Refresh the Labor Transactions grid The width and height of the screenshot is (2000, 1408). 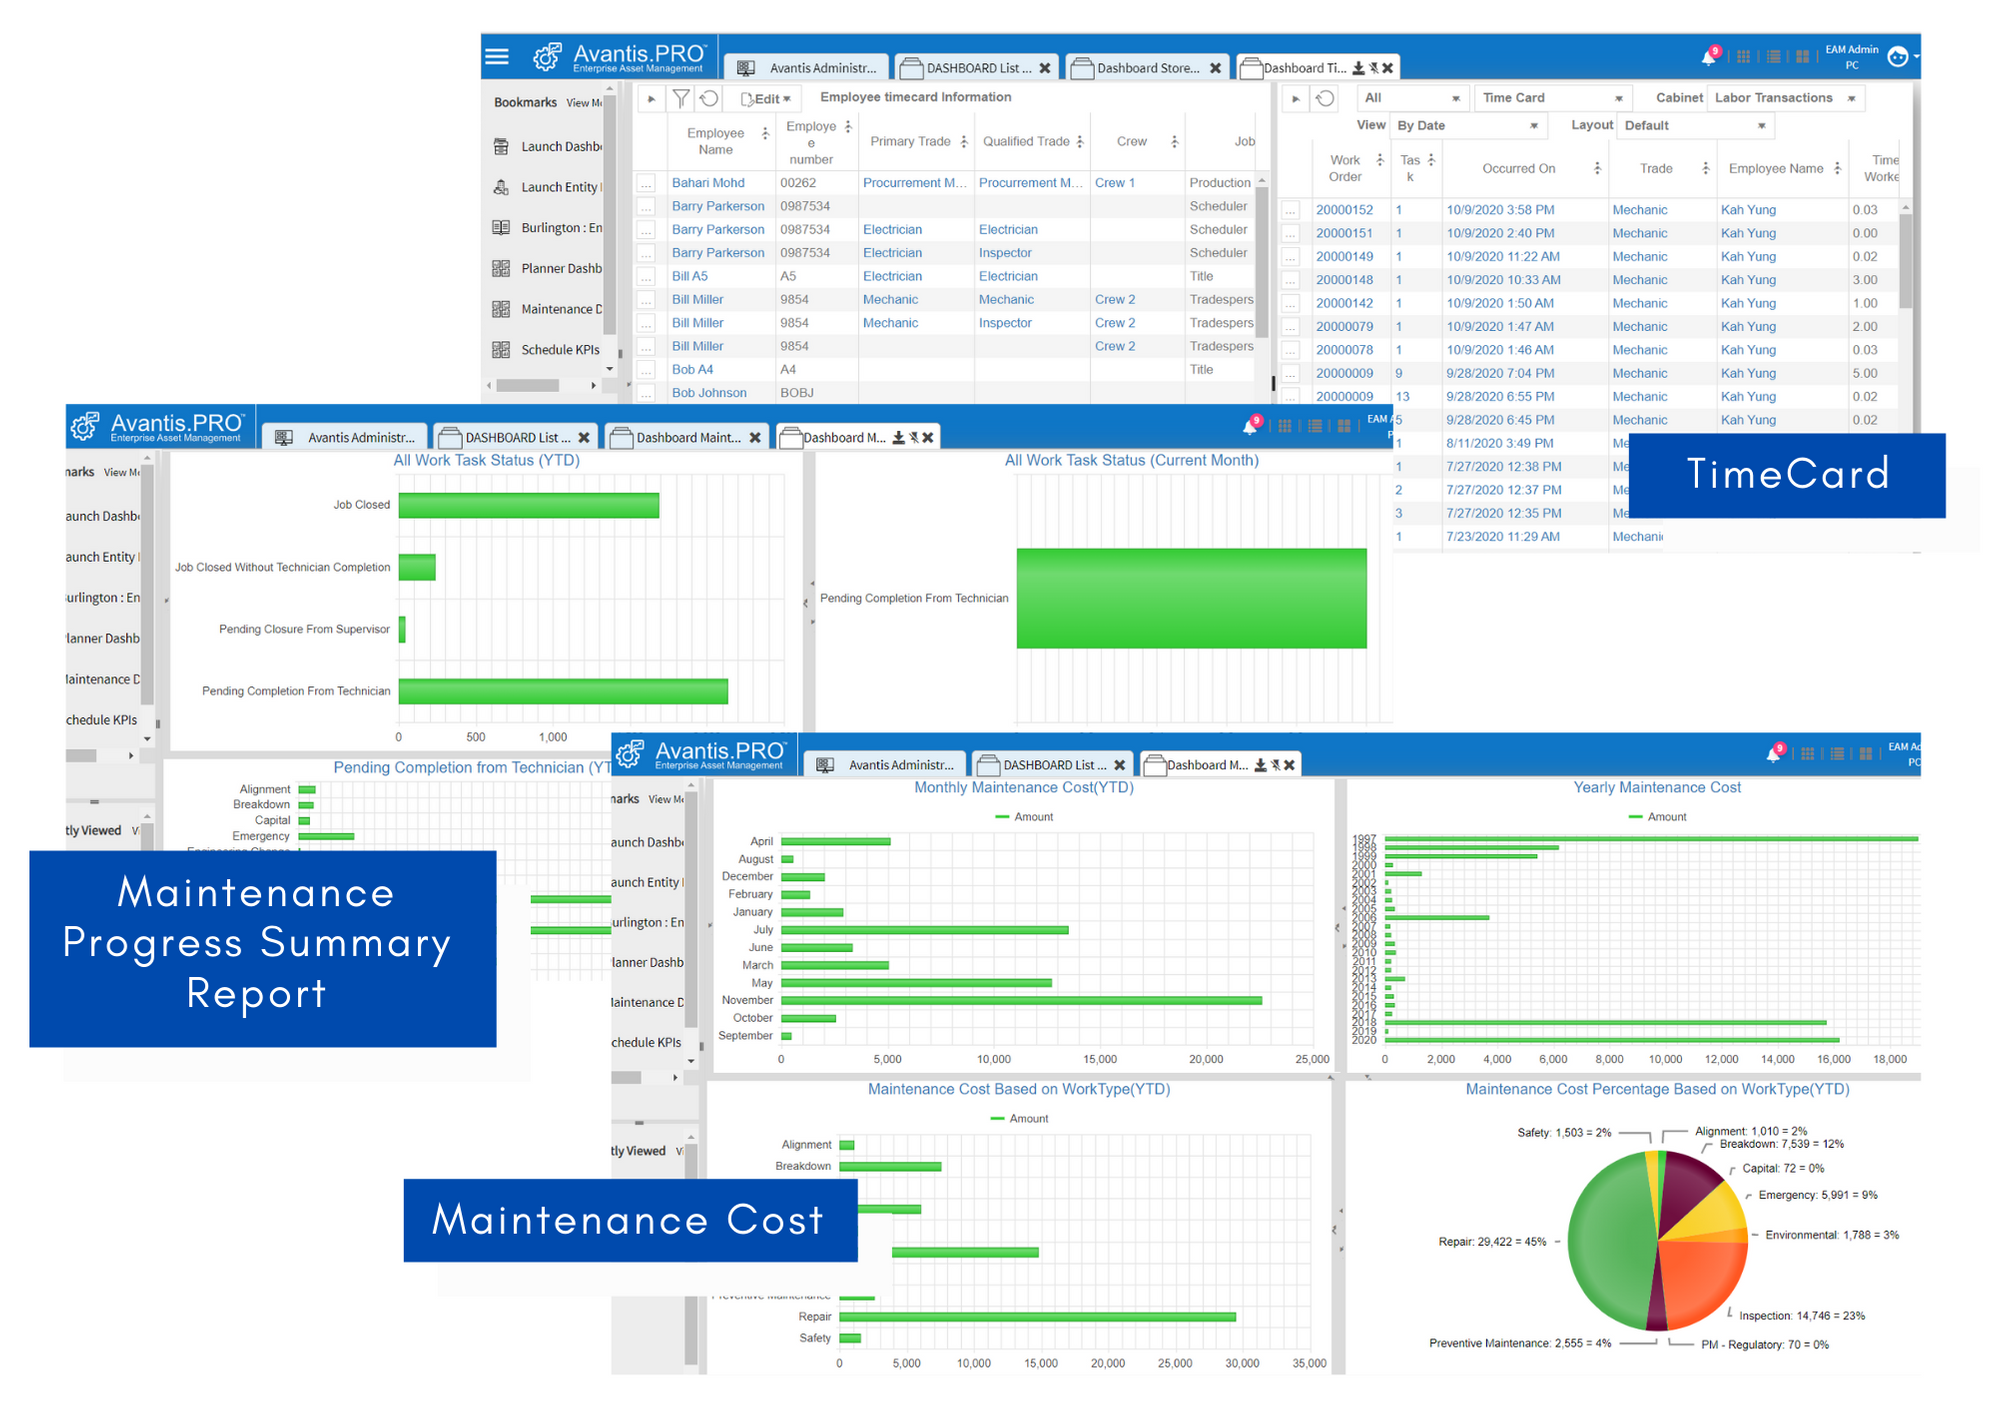coord(1325,98)
